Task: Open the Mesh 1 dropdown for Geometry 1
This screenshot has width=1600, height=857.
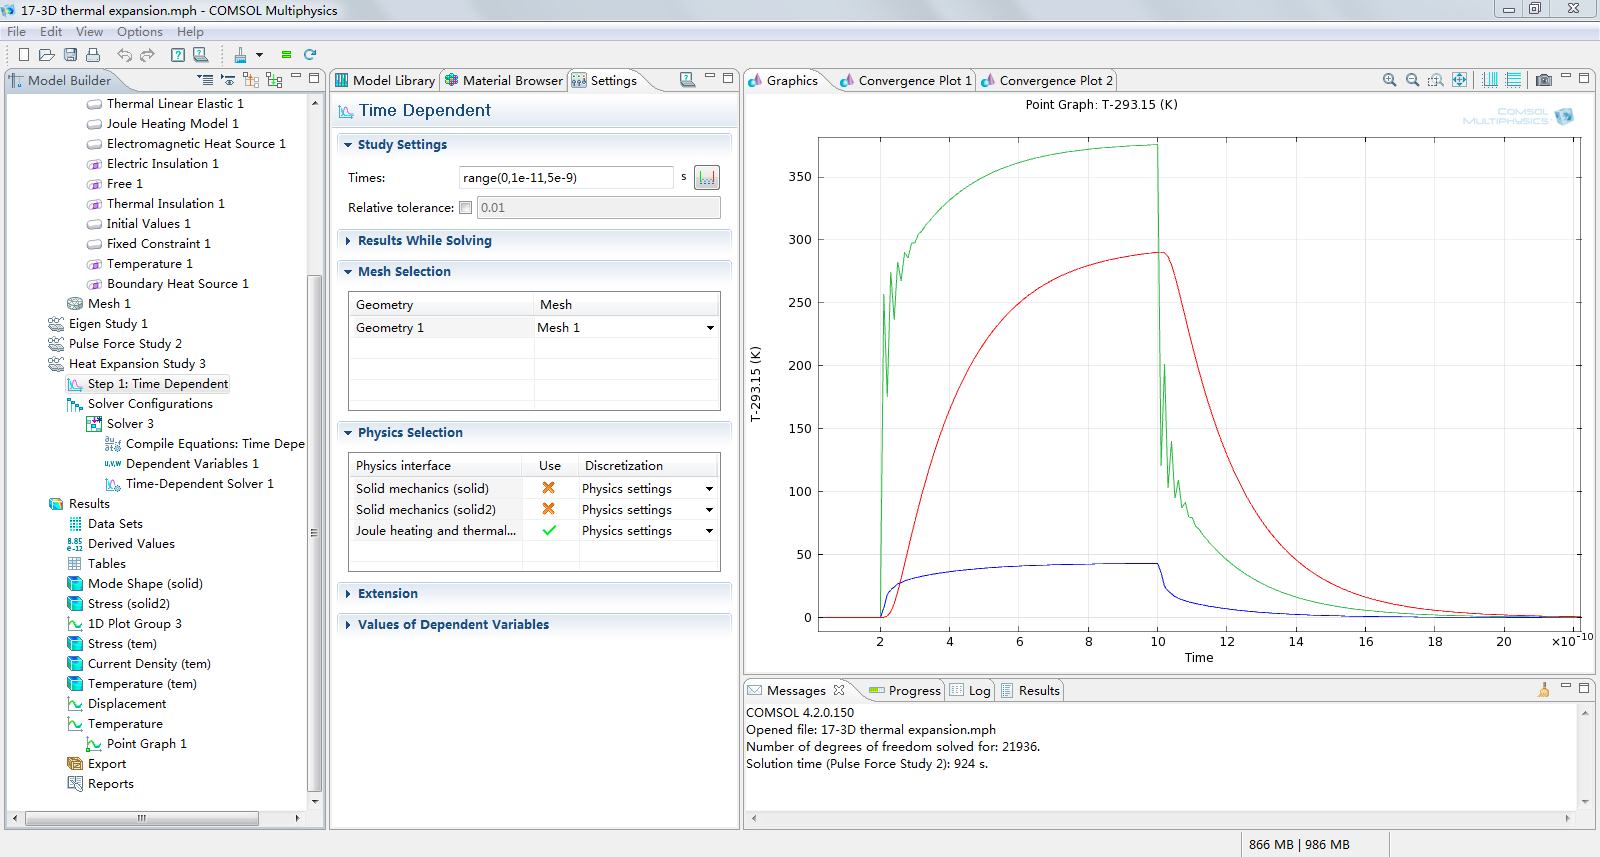Action: (x=710, y=328)
